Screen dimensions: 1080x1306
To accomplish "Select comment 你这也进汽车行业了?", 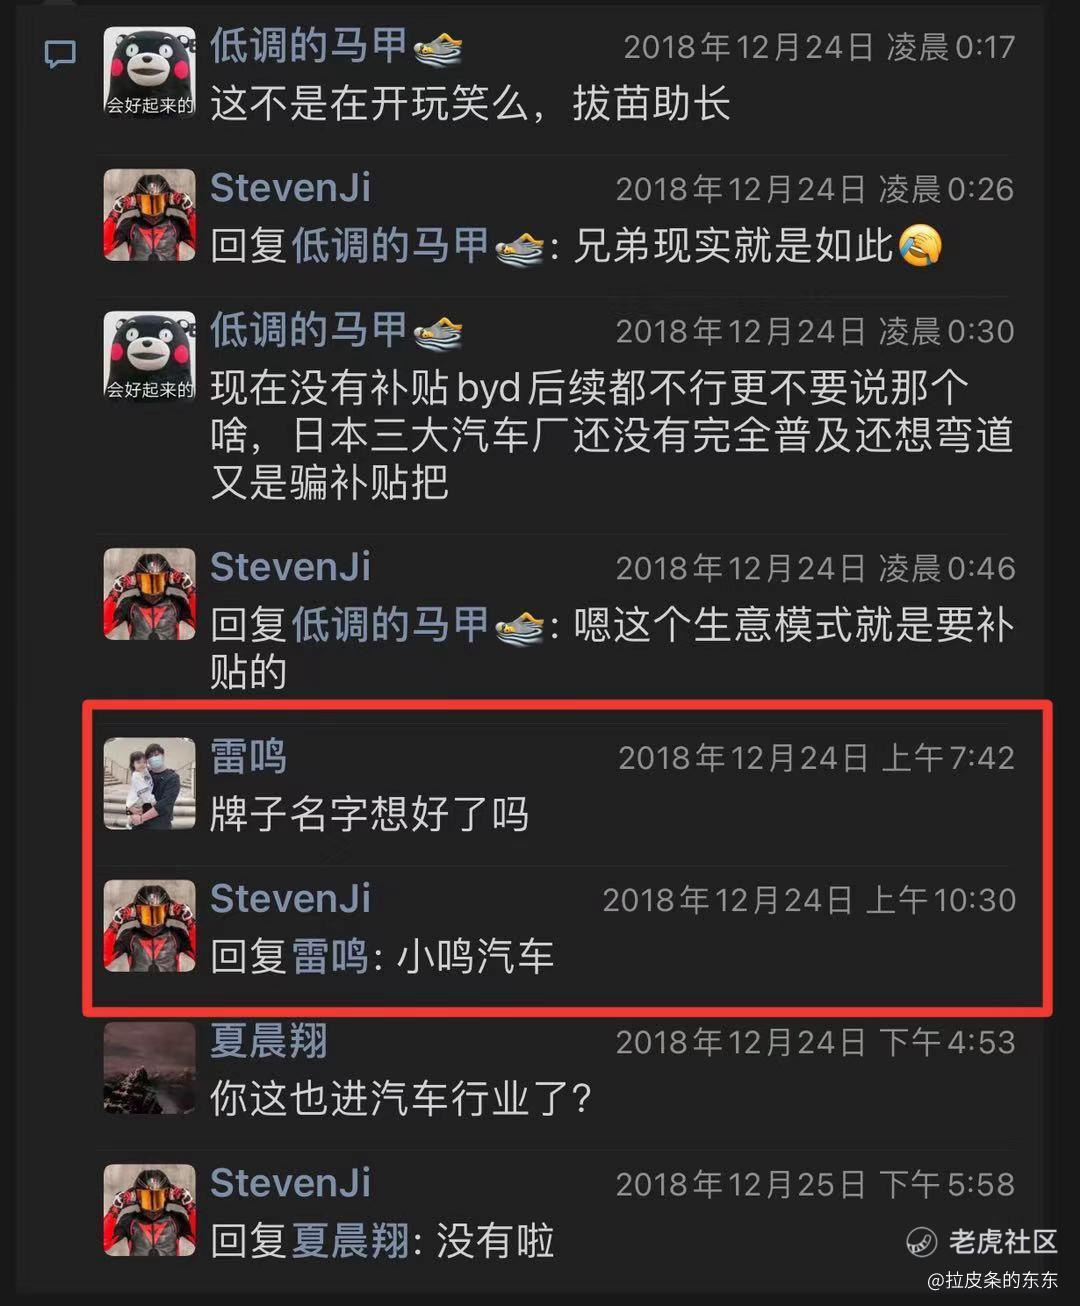I will pos(401,1099).
